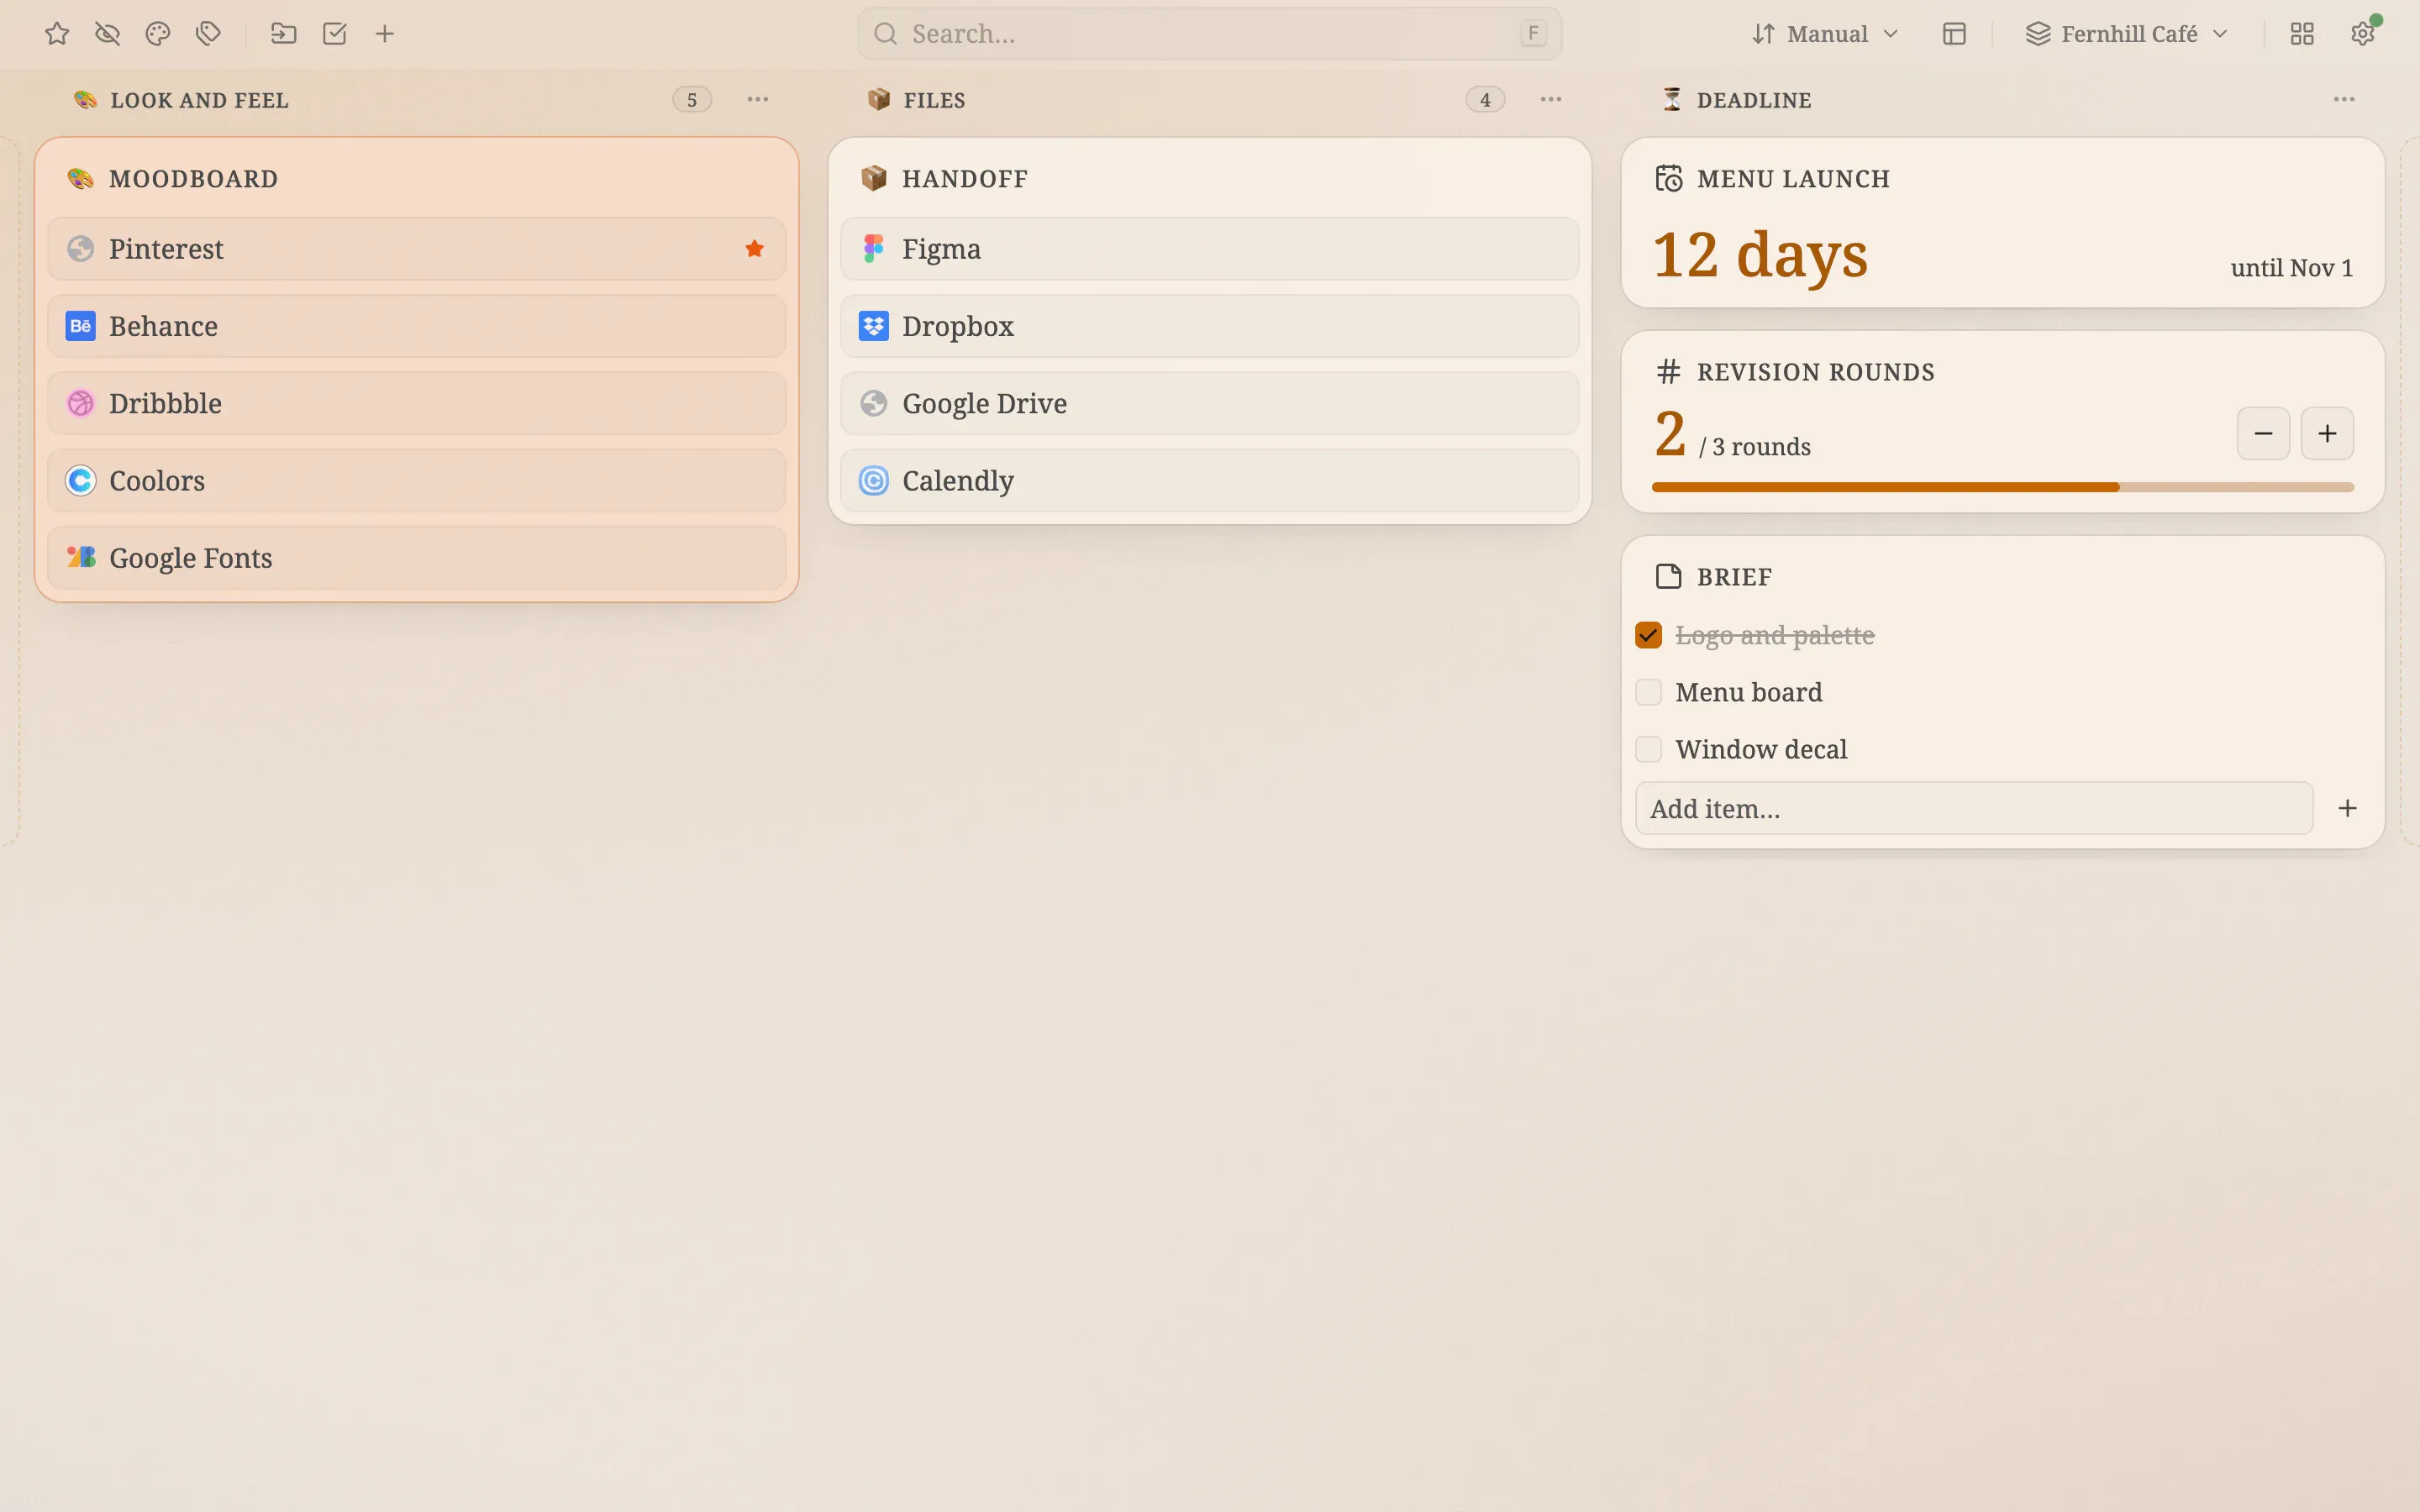The width and height of the screenshot is (2420, 1512).
Task: Open the Deadline column options menu
Action: pyautogui.click(x=2344, y=99)
